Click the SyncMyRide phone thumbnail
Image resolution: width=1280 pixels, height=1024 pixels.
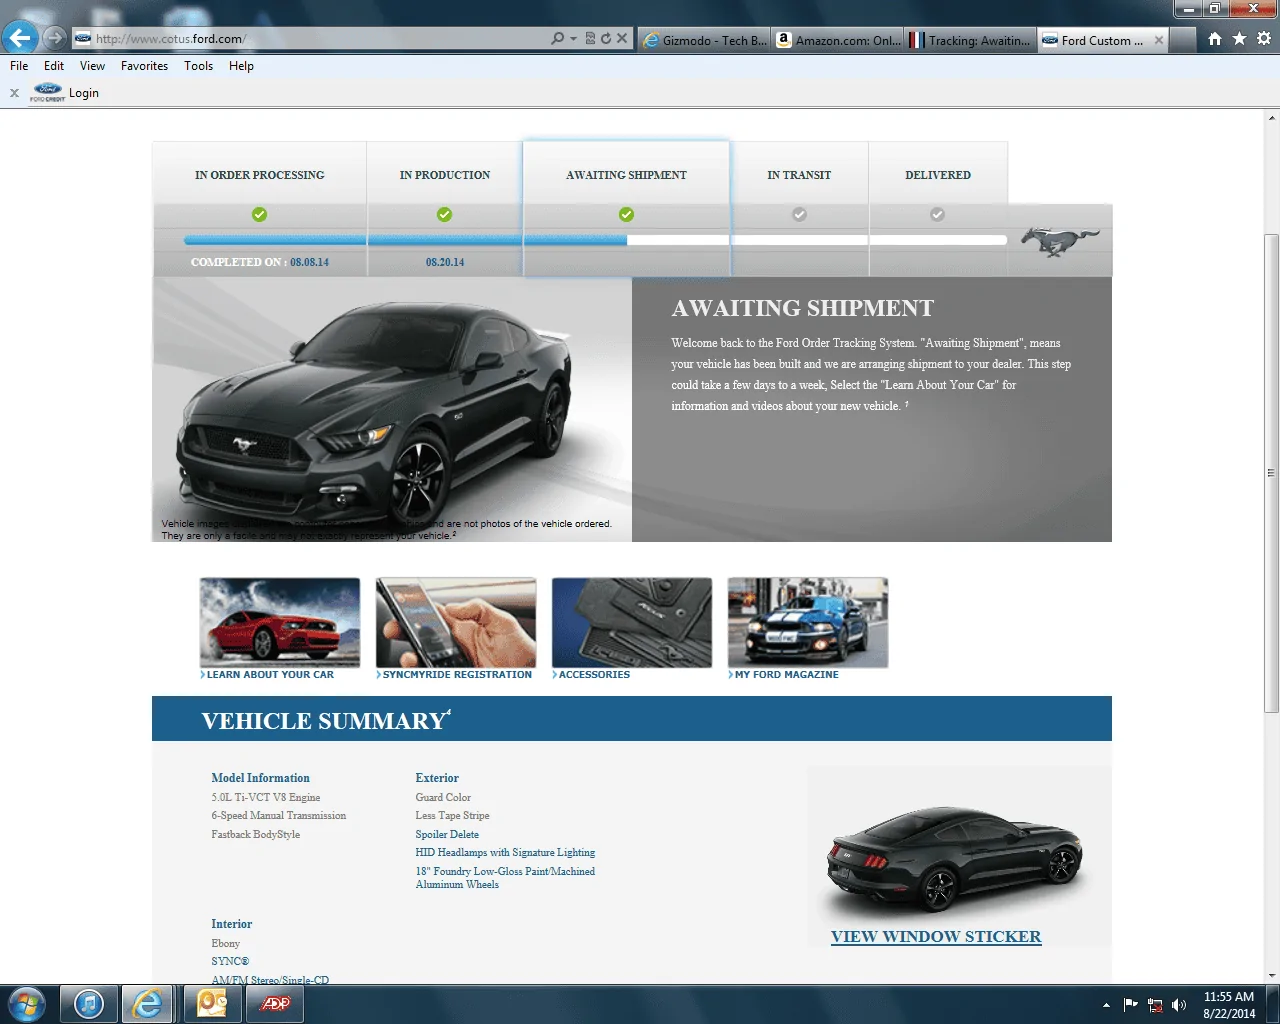coord(456,622)
